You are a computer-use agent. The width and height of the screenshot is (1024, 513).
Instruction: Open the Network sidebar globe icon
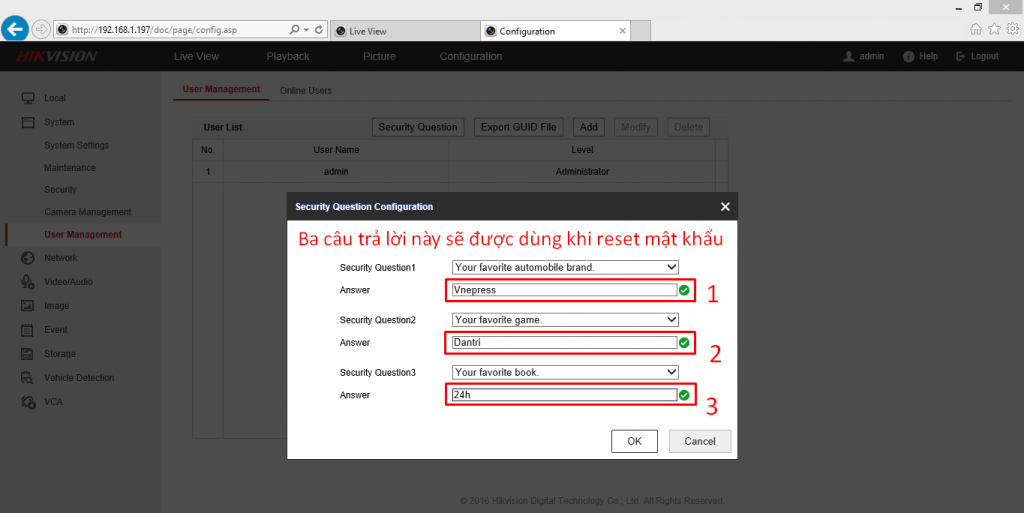(x=28, y=258)
